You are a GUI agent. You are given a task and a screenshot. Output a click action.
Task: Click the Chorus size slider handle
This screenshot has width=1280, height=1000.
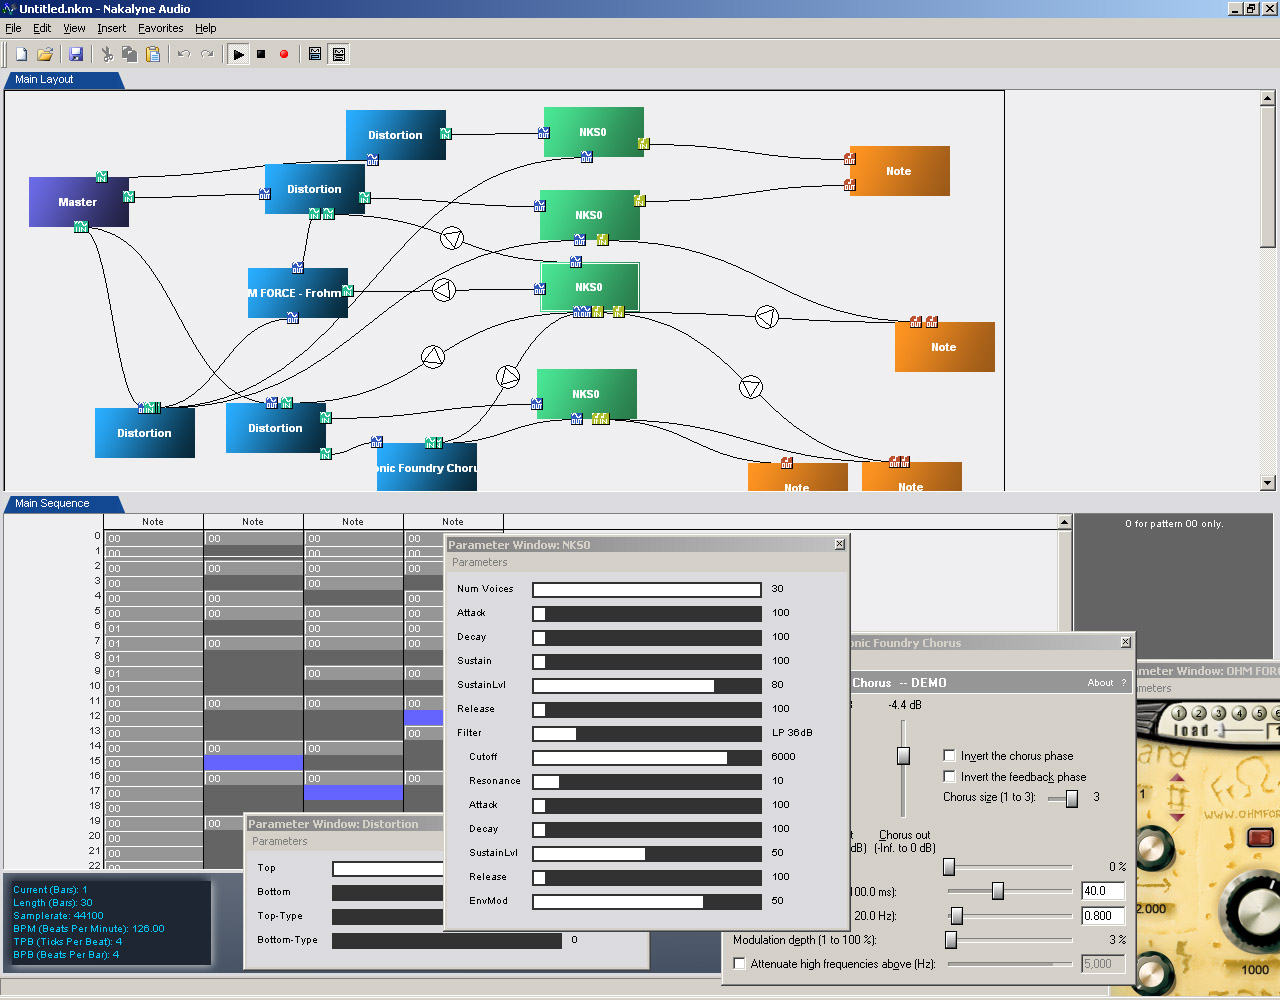pos(1072,798)
